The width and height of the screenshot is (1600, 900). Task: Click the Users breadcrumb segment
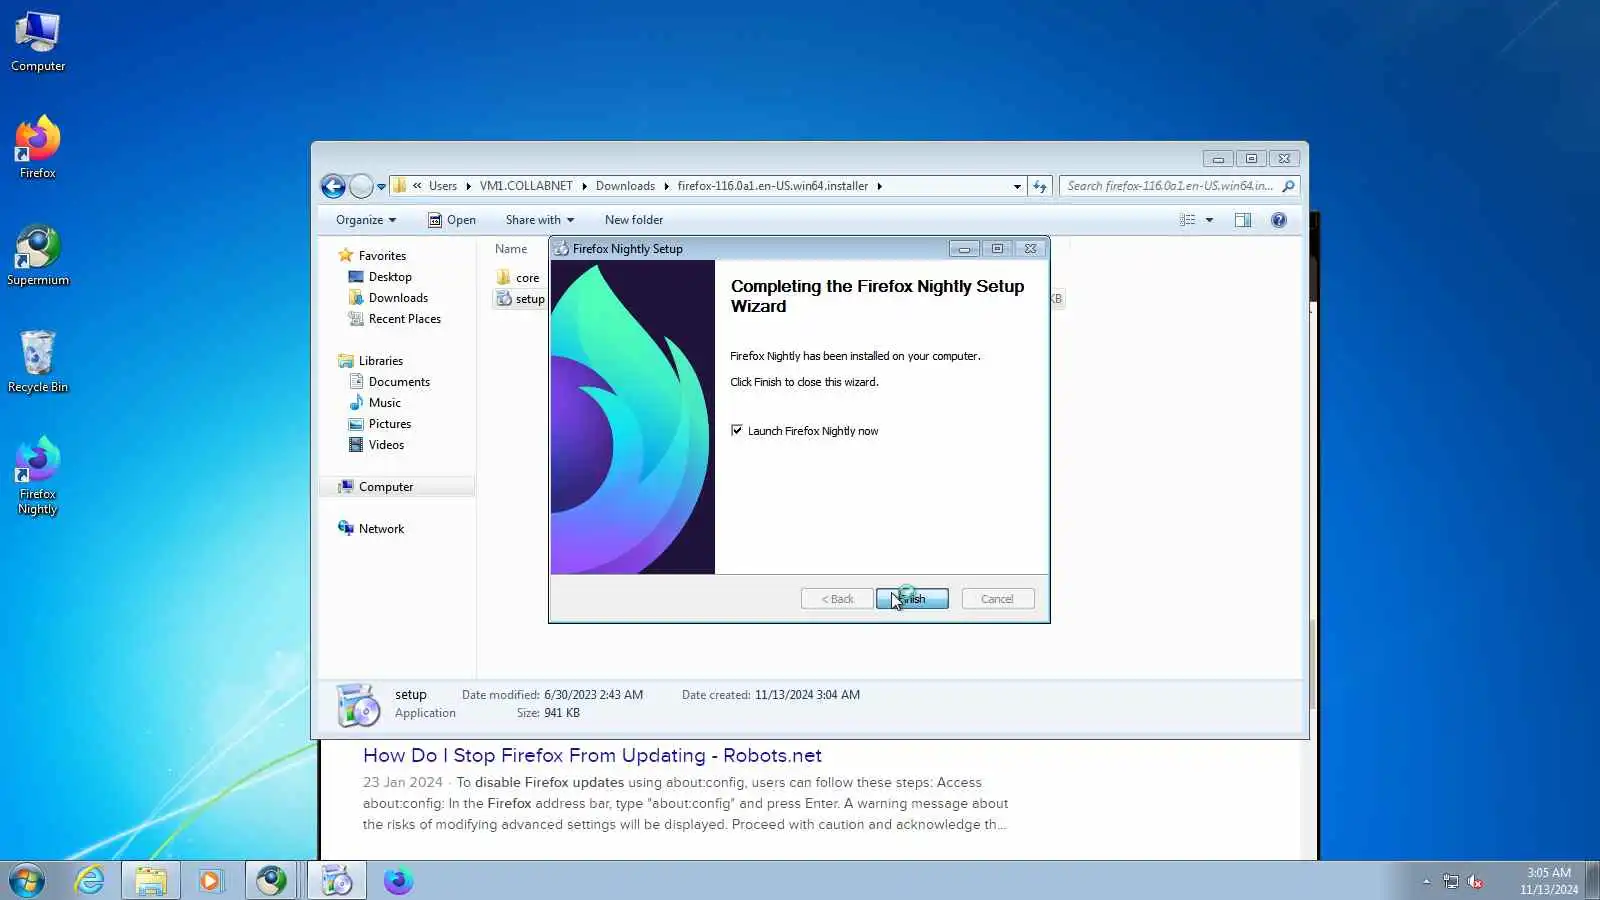point(443,186)
